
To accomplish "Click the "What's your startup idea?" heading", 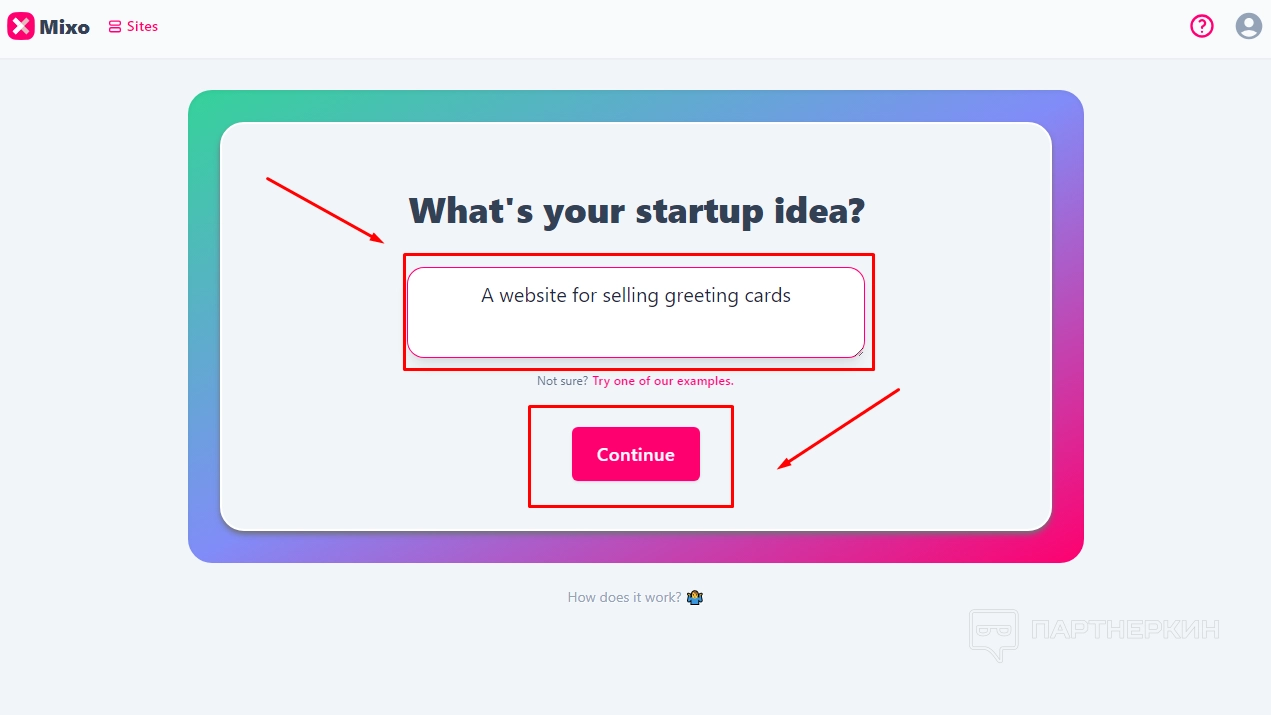I will 636,211.
